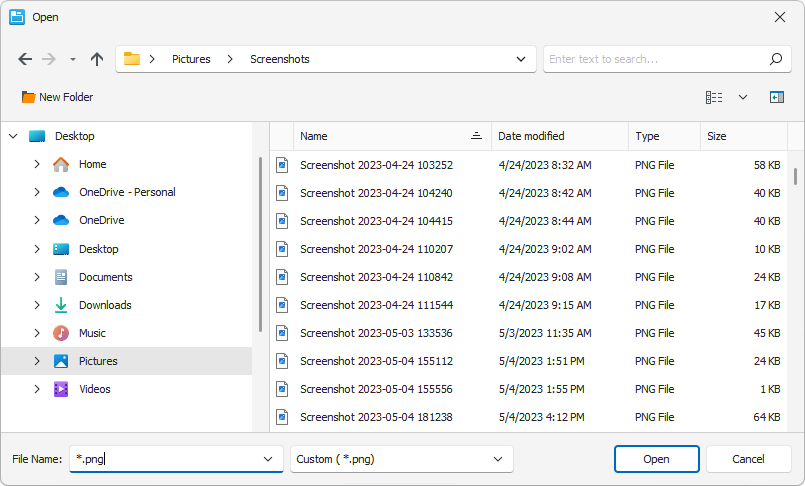Click the Back navigation arrow
The width and height of the screenshot is (805, 486).
pyautogui.click(x=25, y=59)
